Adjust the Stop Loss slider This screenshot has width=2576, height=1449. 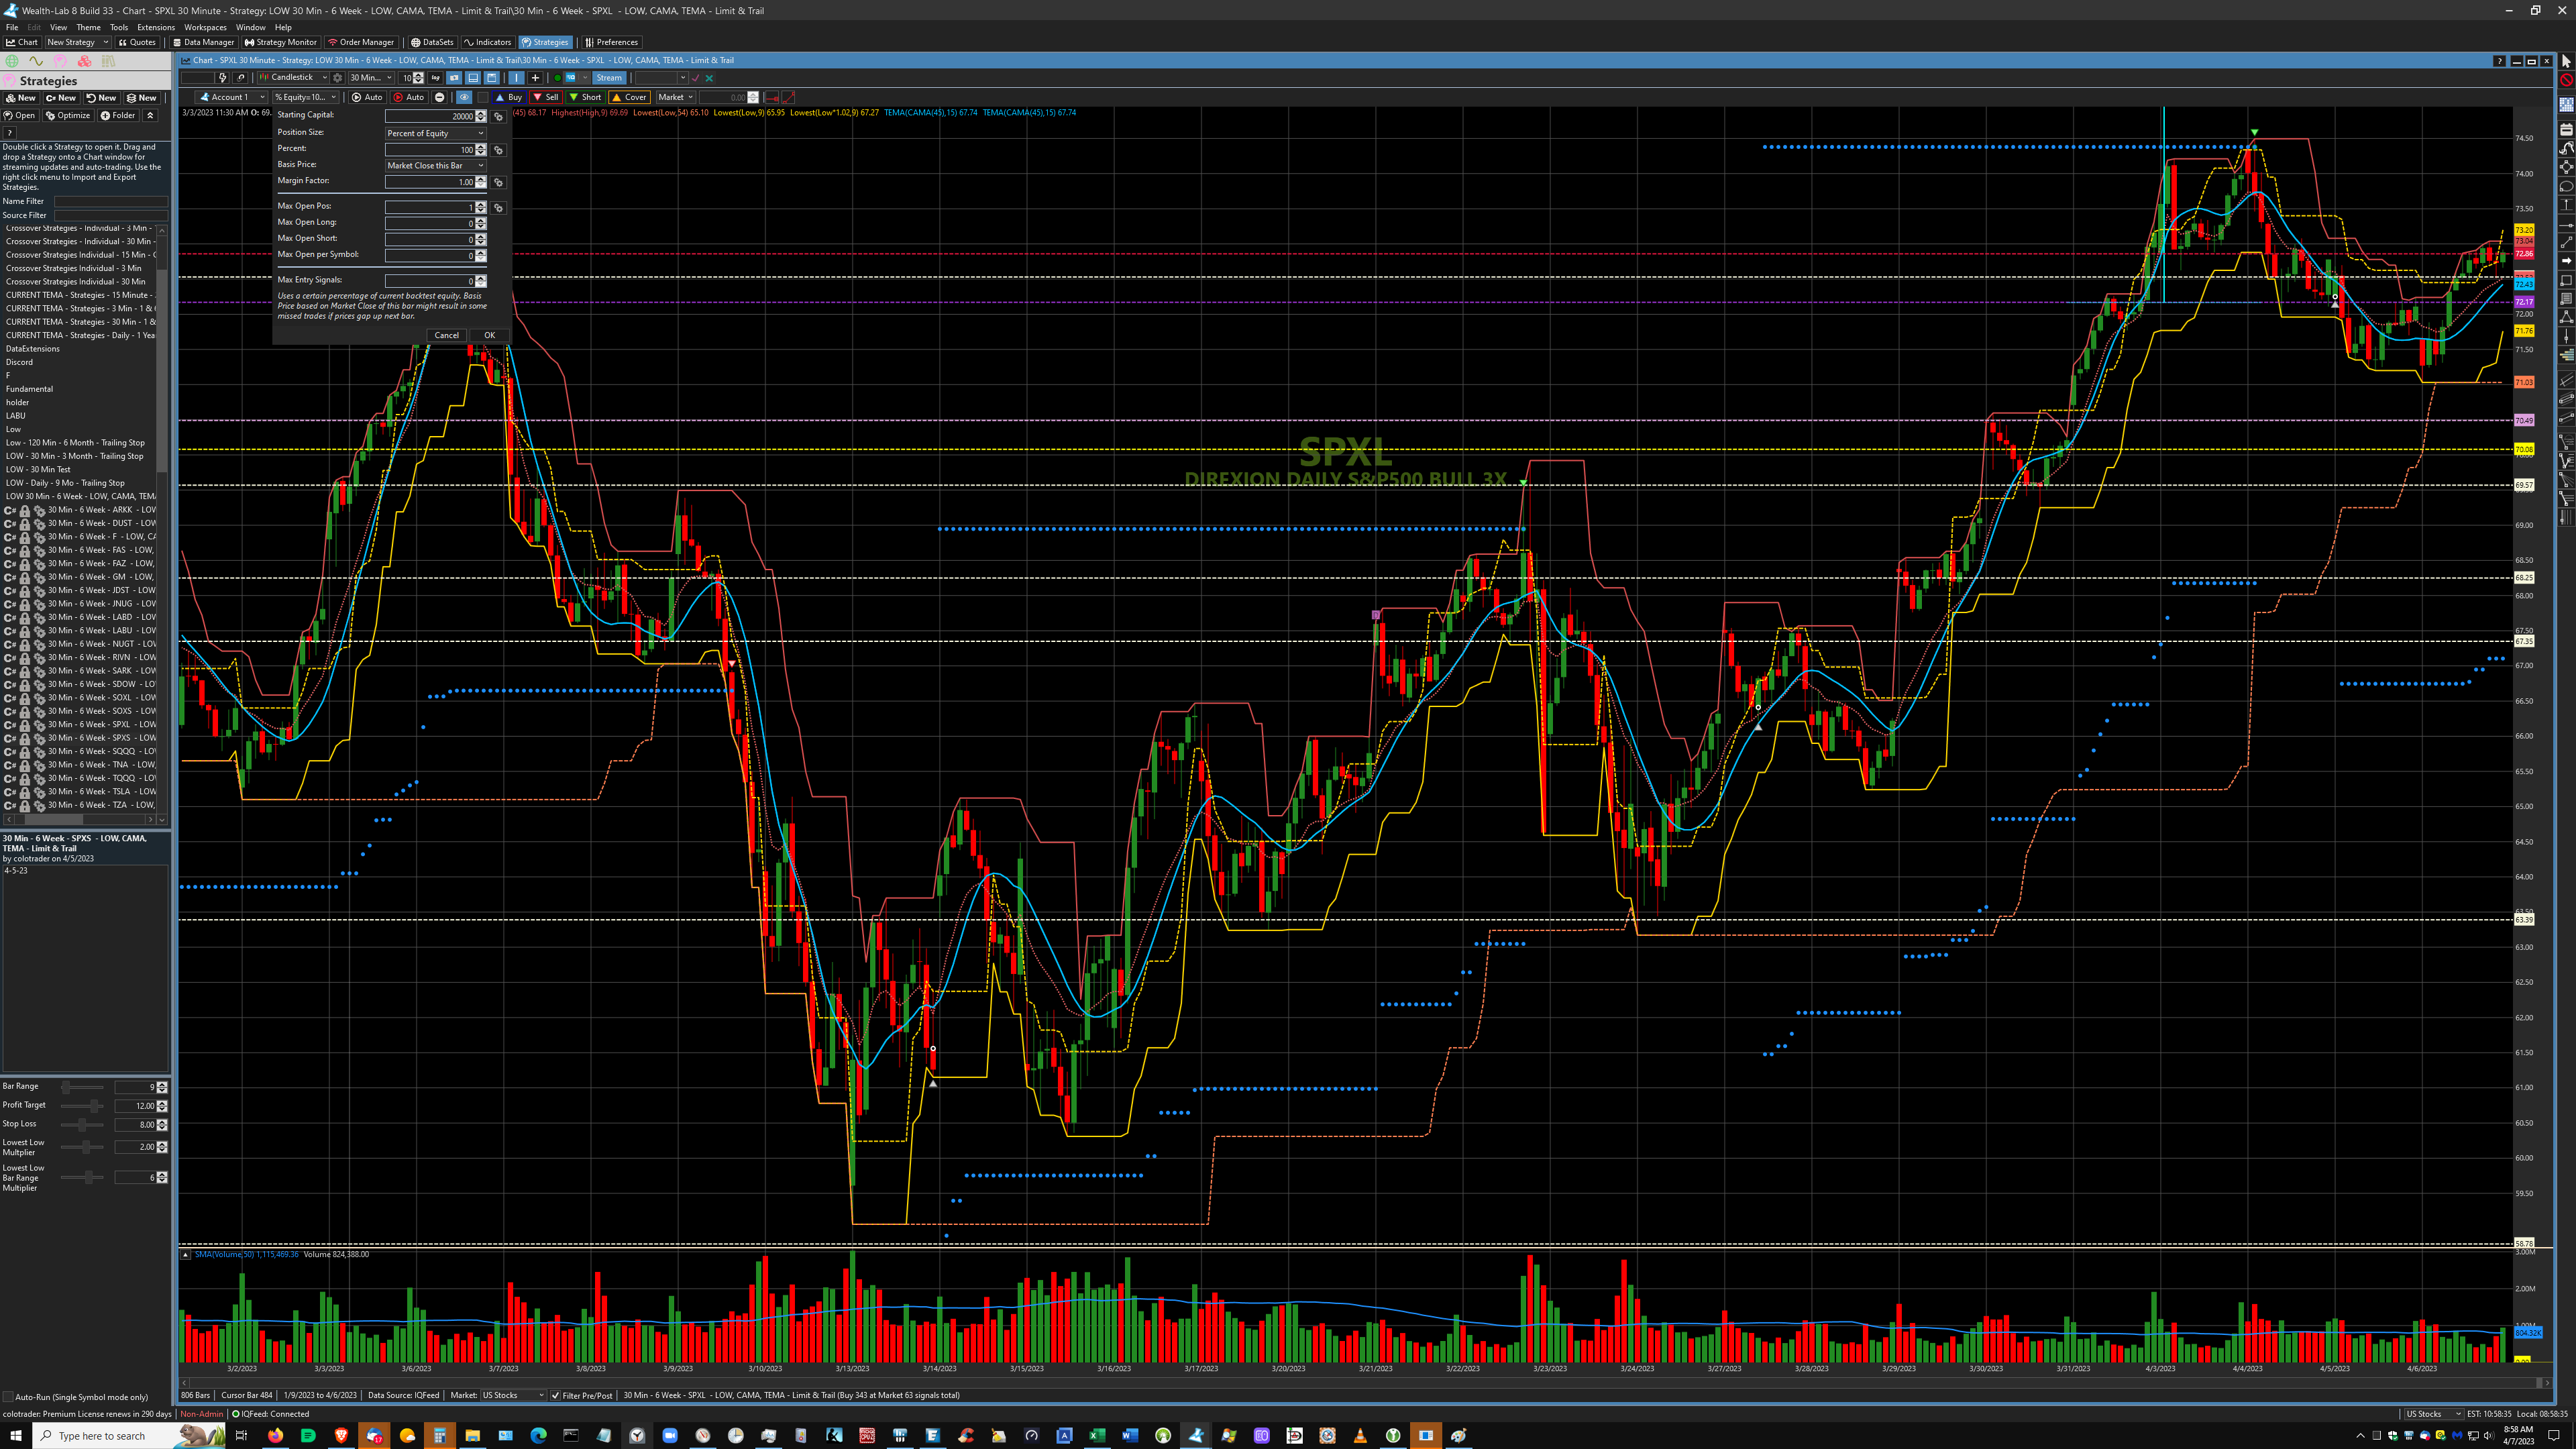coord(82,1125)
